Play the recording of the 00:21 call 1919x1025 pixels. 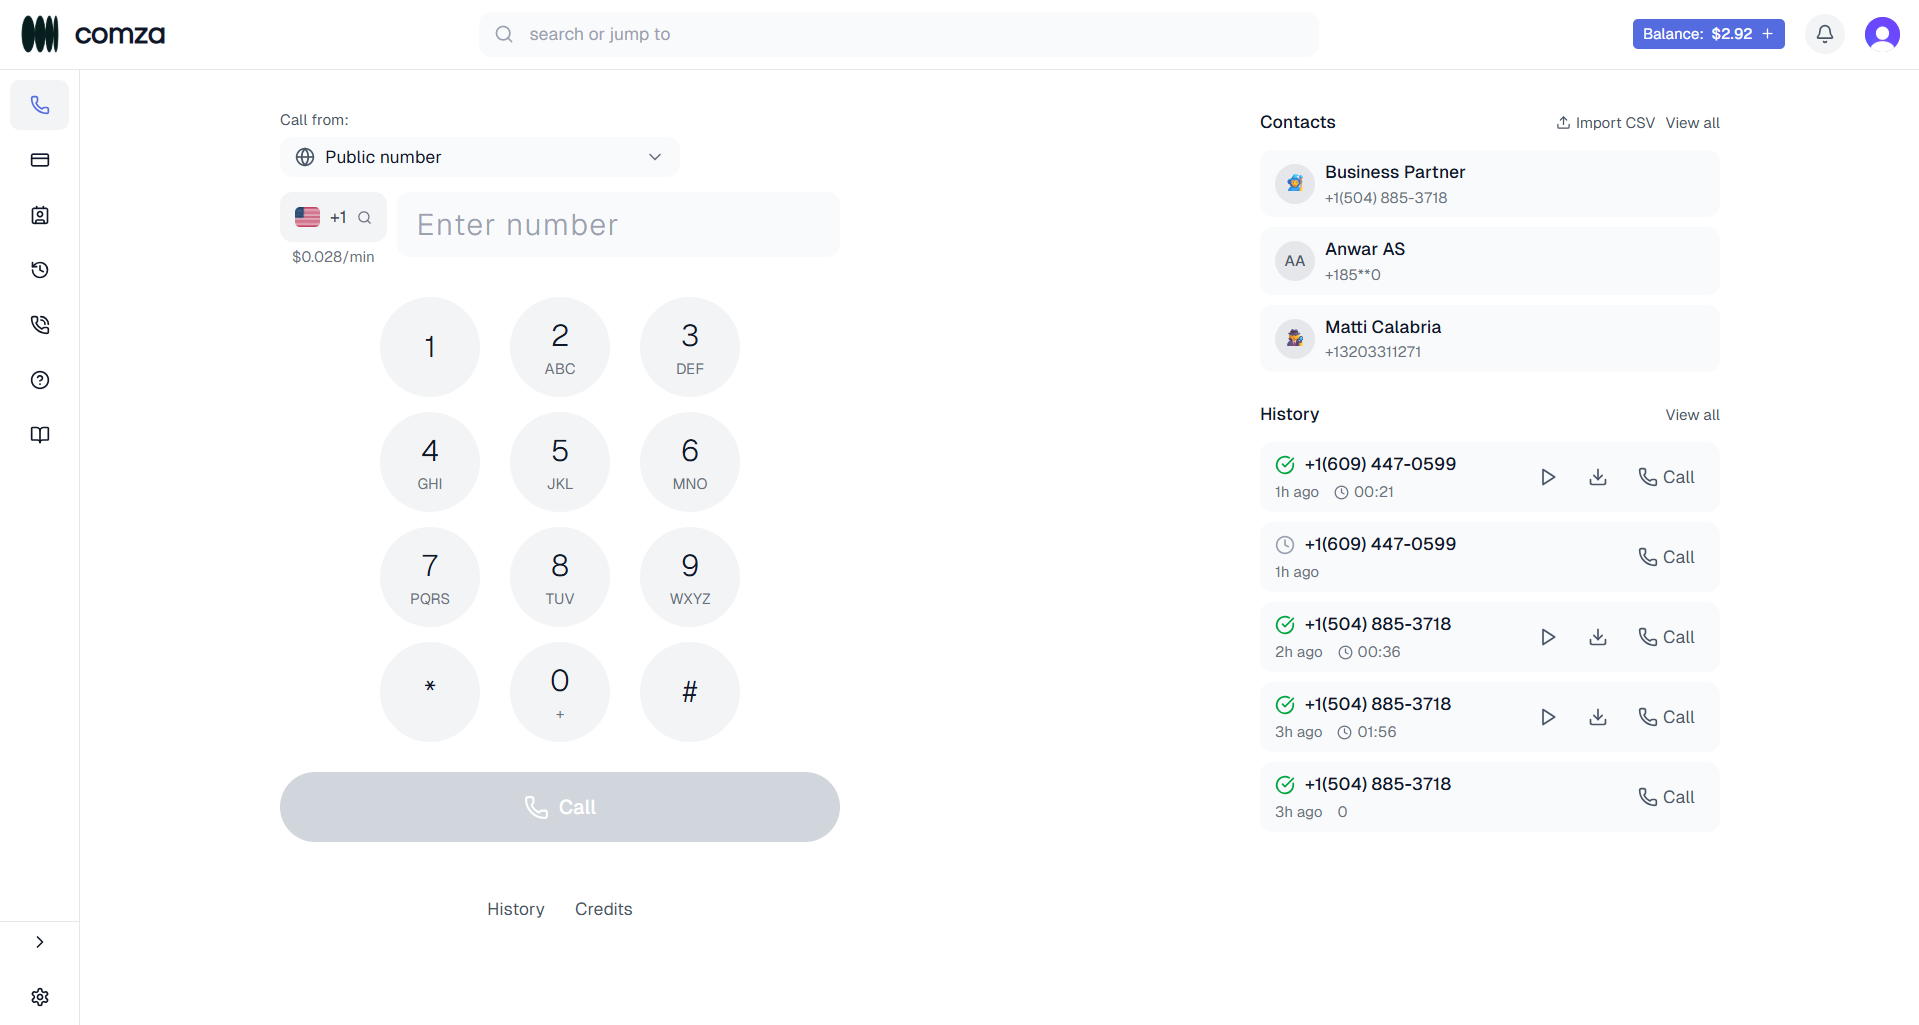[1548, 477]
